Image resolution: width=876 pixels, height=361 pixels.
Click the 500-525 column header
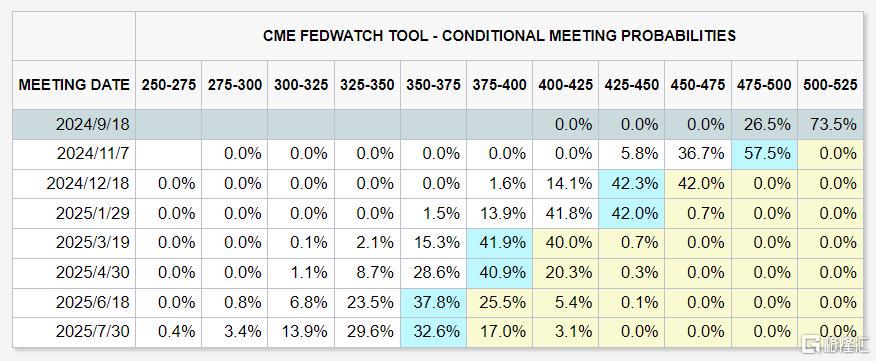coord(830,85)
